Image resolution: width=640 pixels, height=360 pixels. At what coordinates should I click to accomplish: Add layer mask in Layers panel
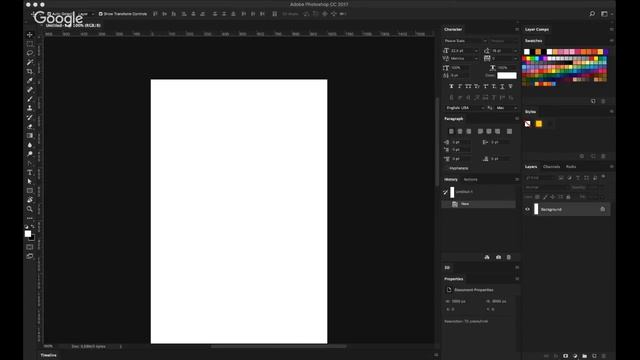(565, 356)
